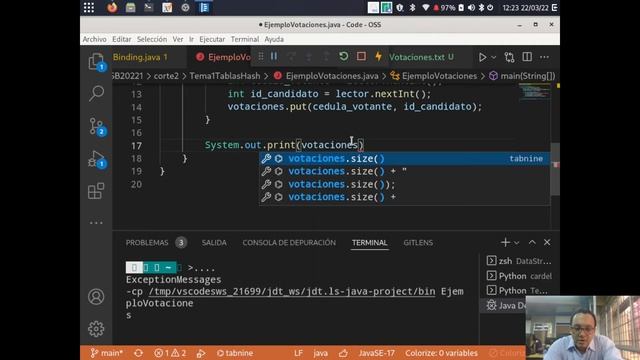
Task: Switch to the Binding.java tab
Action: [140, 57]
